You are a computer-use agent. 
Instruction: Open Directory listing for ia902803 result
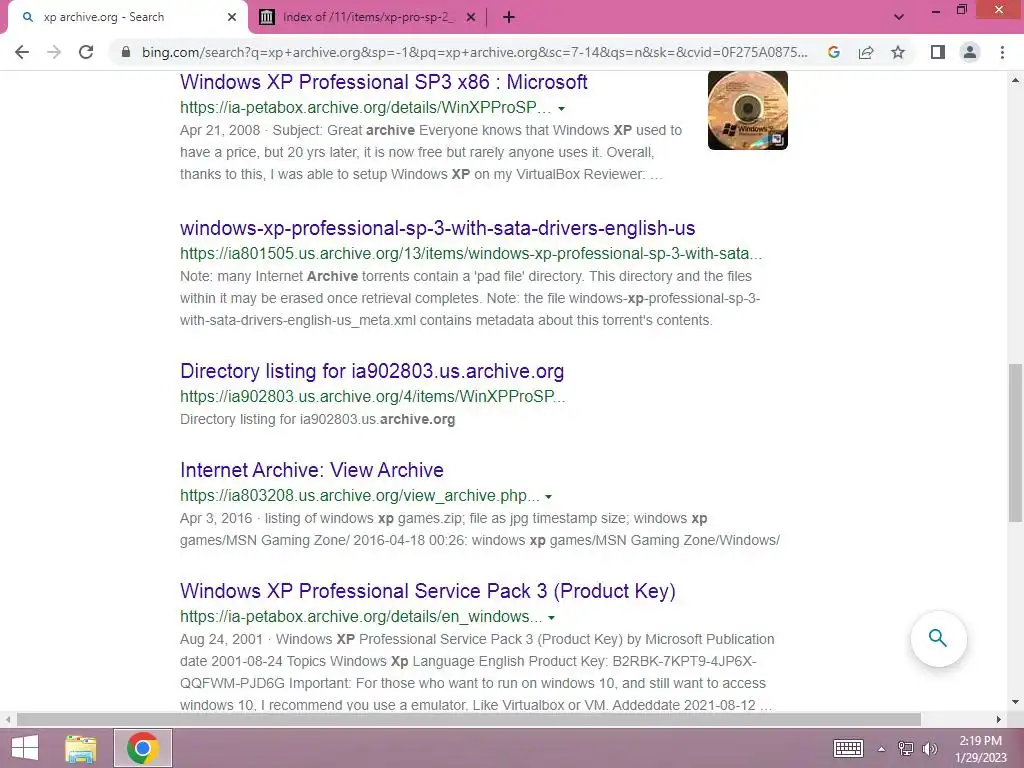click(372, 371)
